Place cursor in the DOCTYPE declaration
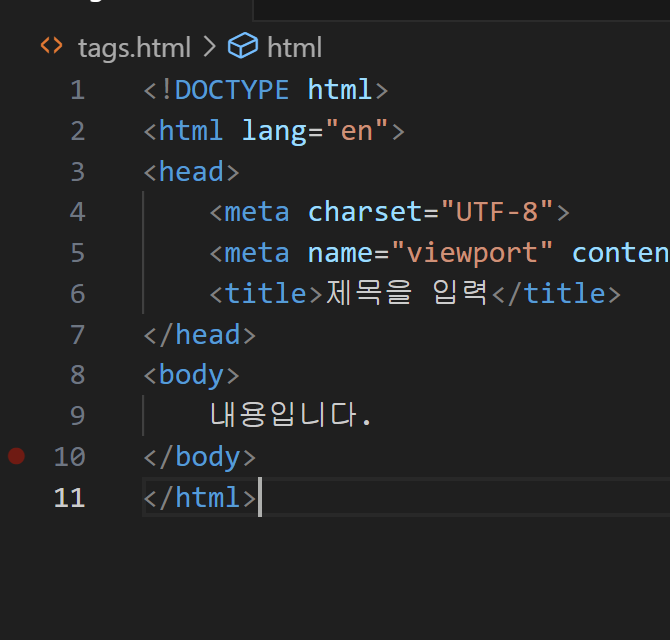This screenshot has height=640, width=670. [x=266, y=90]
